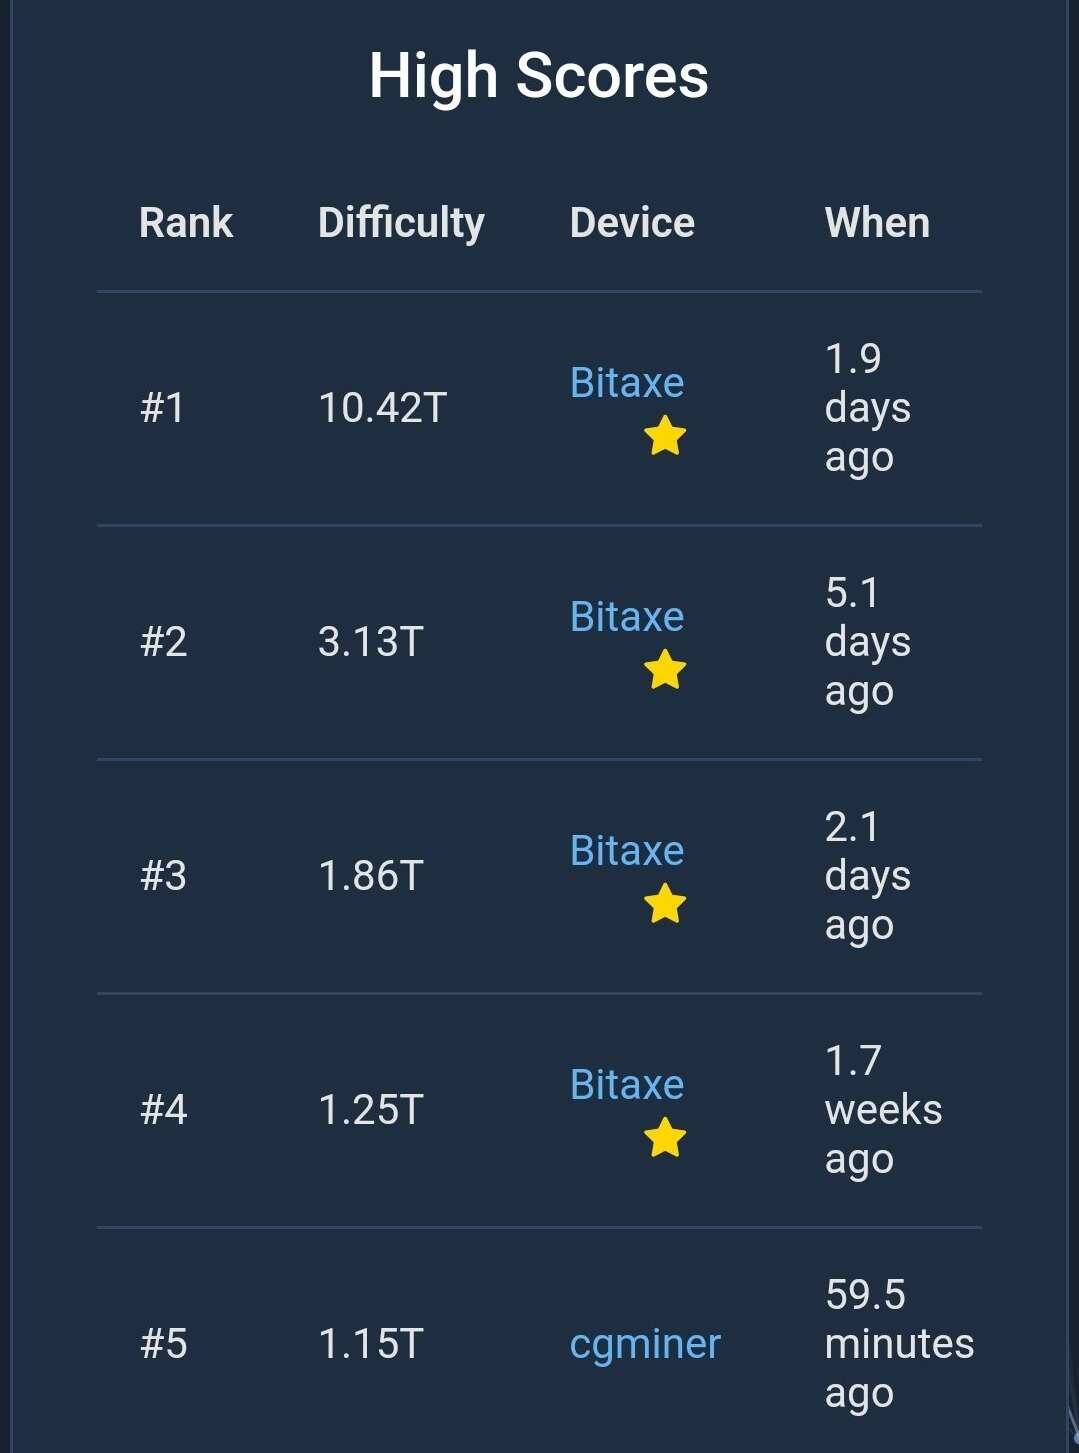Click the High Scores title
Viewport: 1079px width, 1453px height.
[x=539, y=77]
